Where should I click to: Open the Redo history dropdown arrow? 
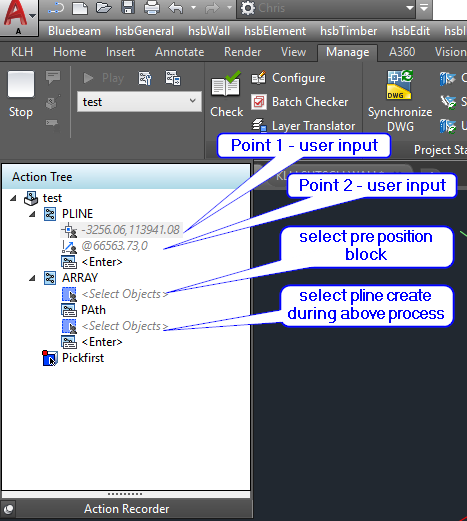pos(229,7)
